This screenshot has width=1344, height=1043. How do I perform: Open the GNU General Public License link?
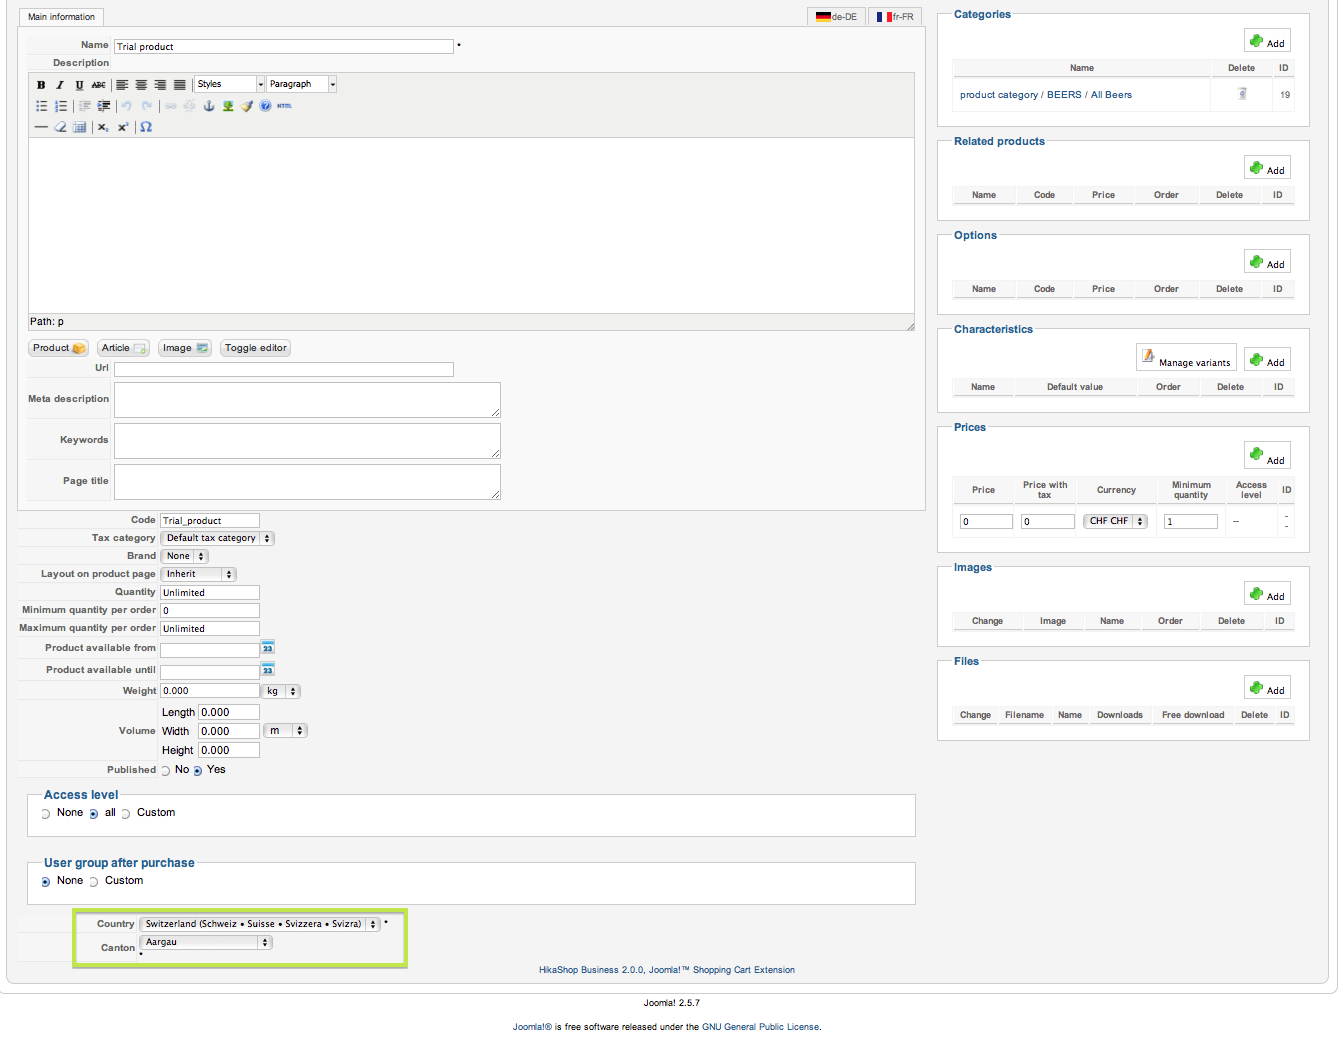click(760, 1027)
